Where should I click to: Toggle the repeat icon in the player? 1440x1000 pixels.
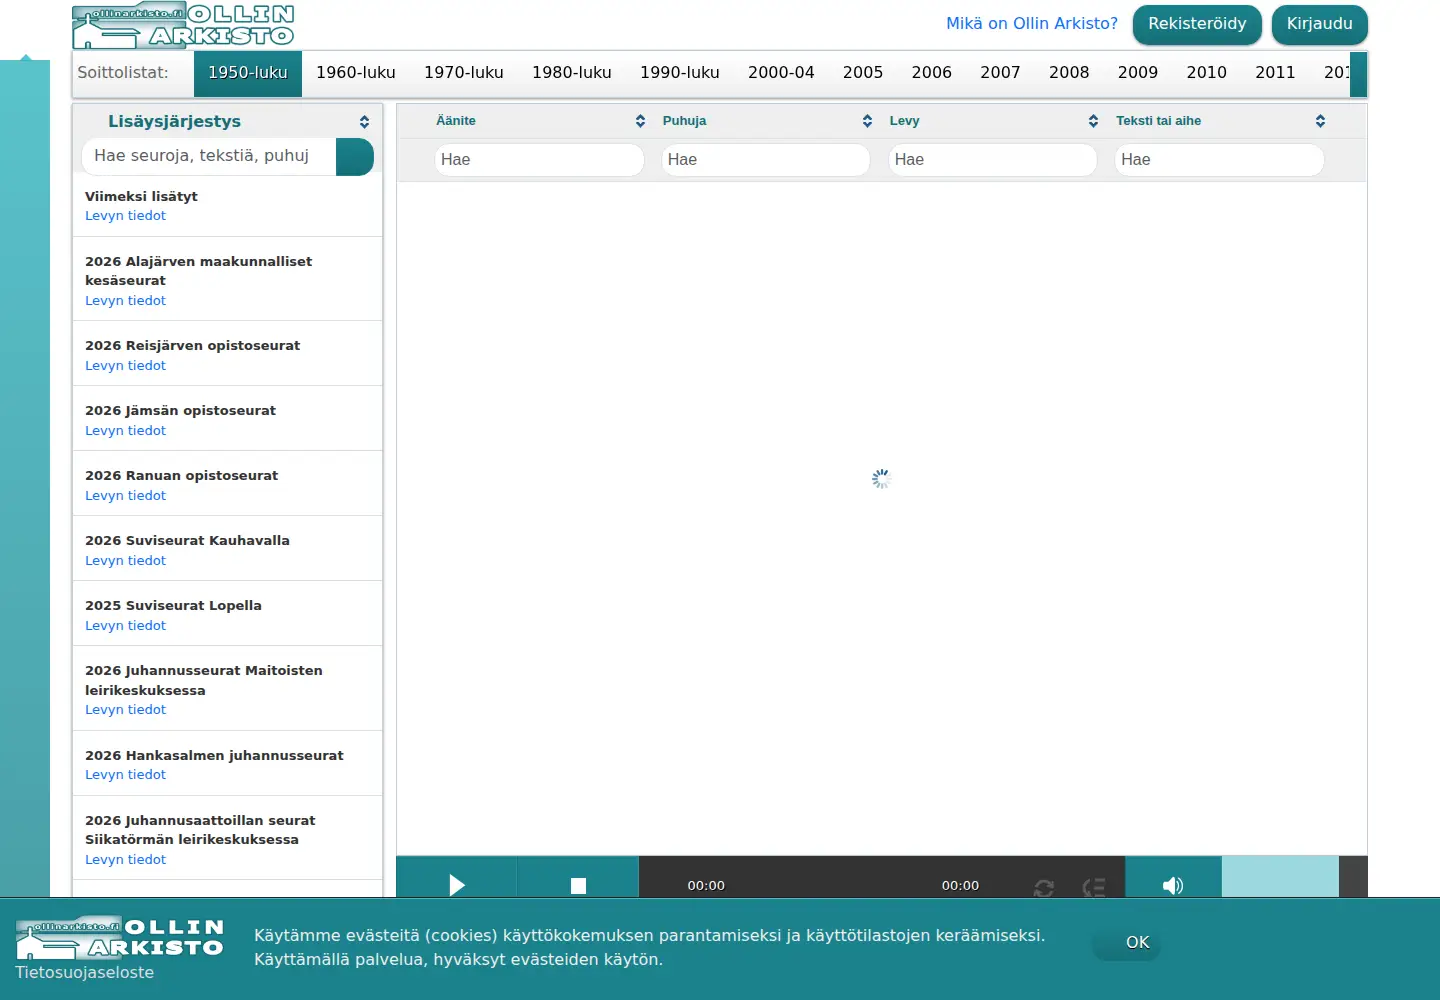pos(1044,887)
